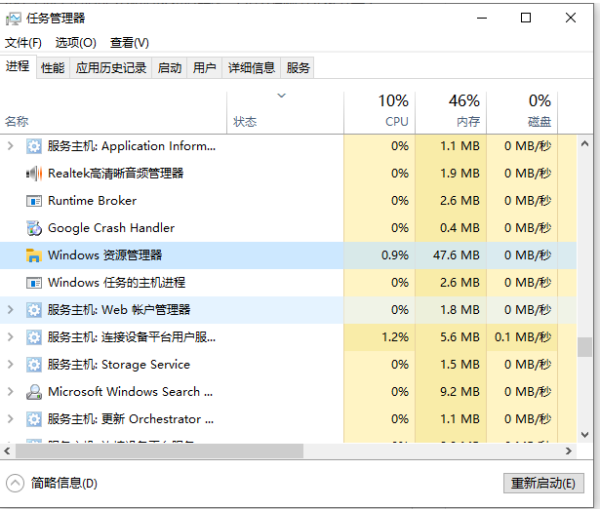Open the 查看(V) menu
This screenshot has height=509, width=600.
tap(129, 42)
